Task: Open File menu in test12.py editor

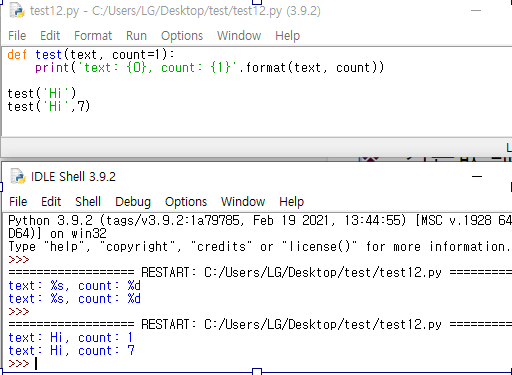Action: (17, 36)
